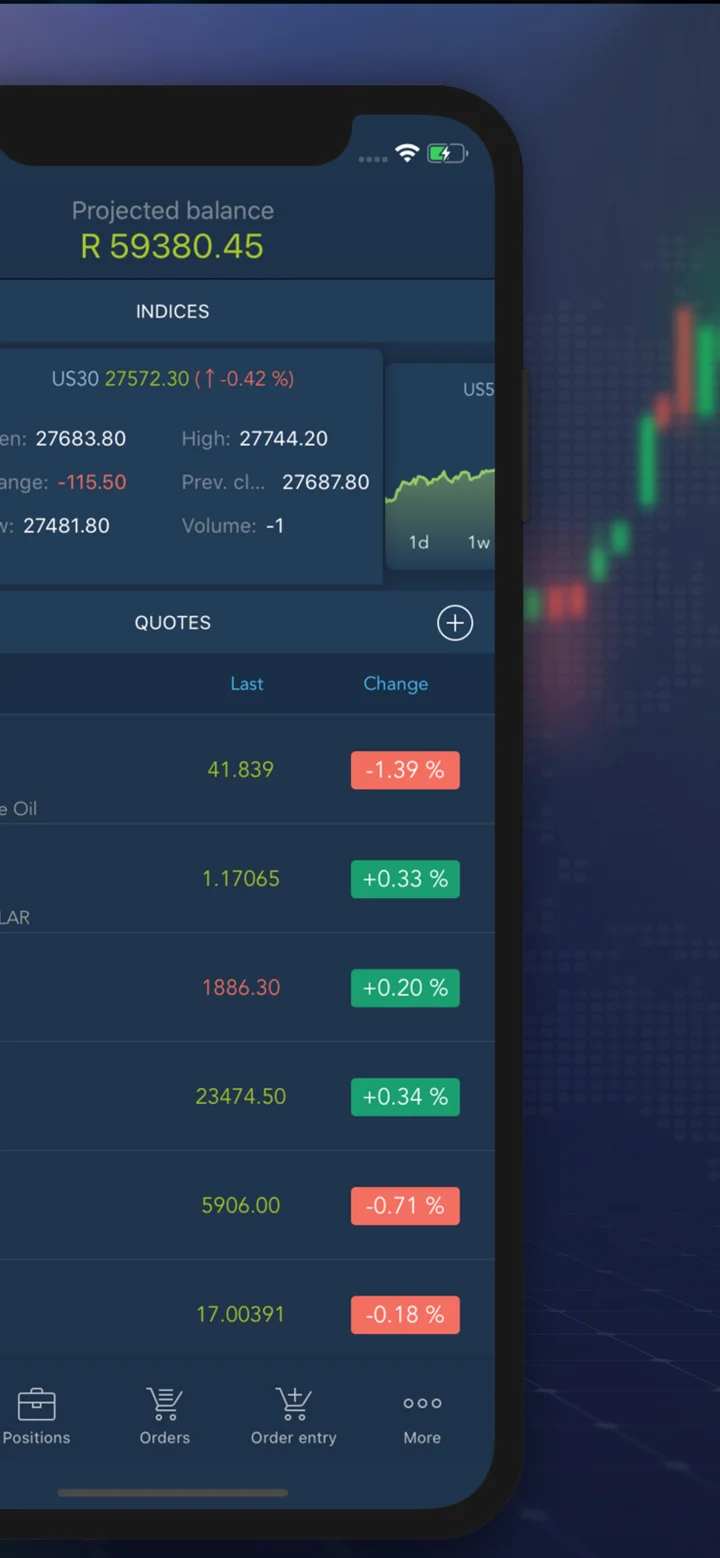Image resolution: width=720 pixels, height=1558 pixels.
Task: Tap the INDICES section header
Action: (x=173, y=312)
